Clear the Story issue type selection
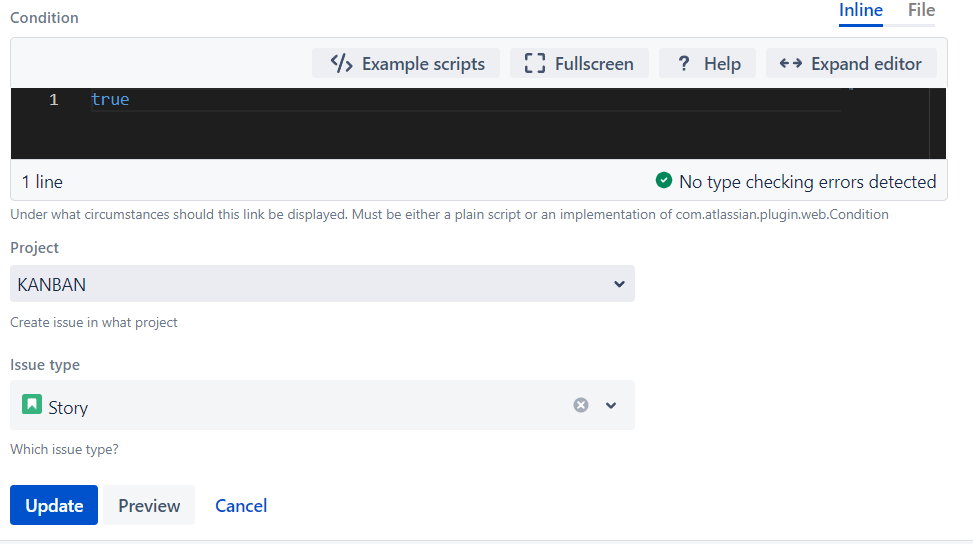This screenshot has height=544, width=973. (581, 405)
